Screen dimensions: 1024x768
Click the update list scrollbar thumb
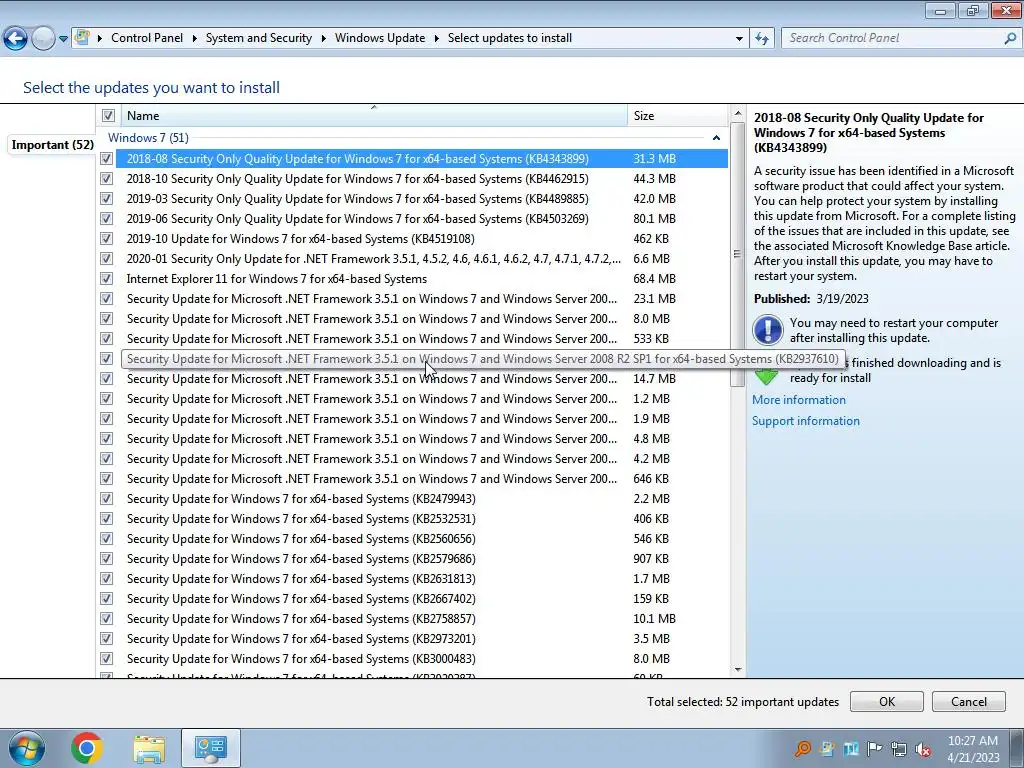(738, 254)
